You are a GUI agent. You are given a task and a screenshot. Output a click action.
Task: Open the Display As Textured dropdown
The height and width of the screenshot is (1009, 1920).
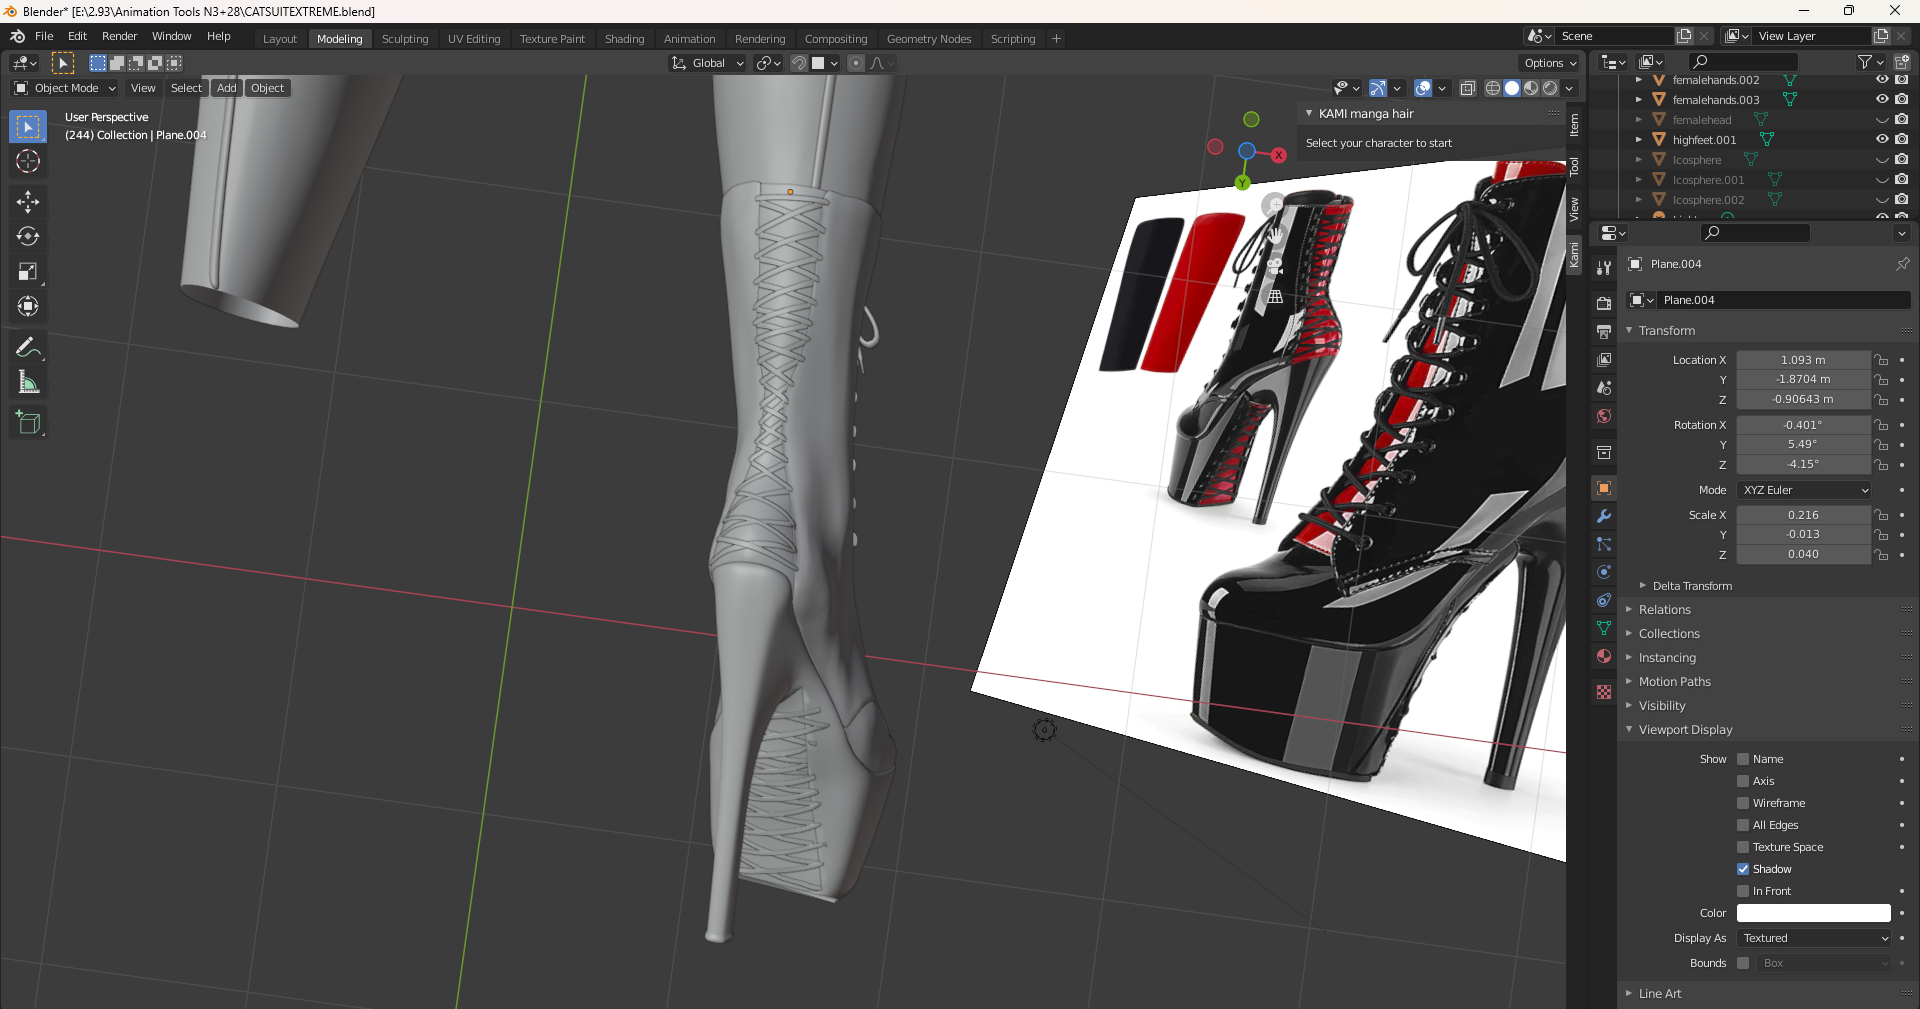1813,938
